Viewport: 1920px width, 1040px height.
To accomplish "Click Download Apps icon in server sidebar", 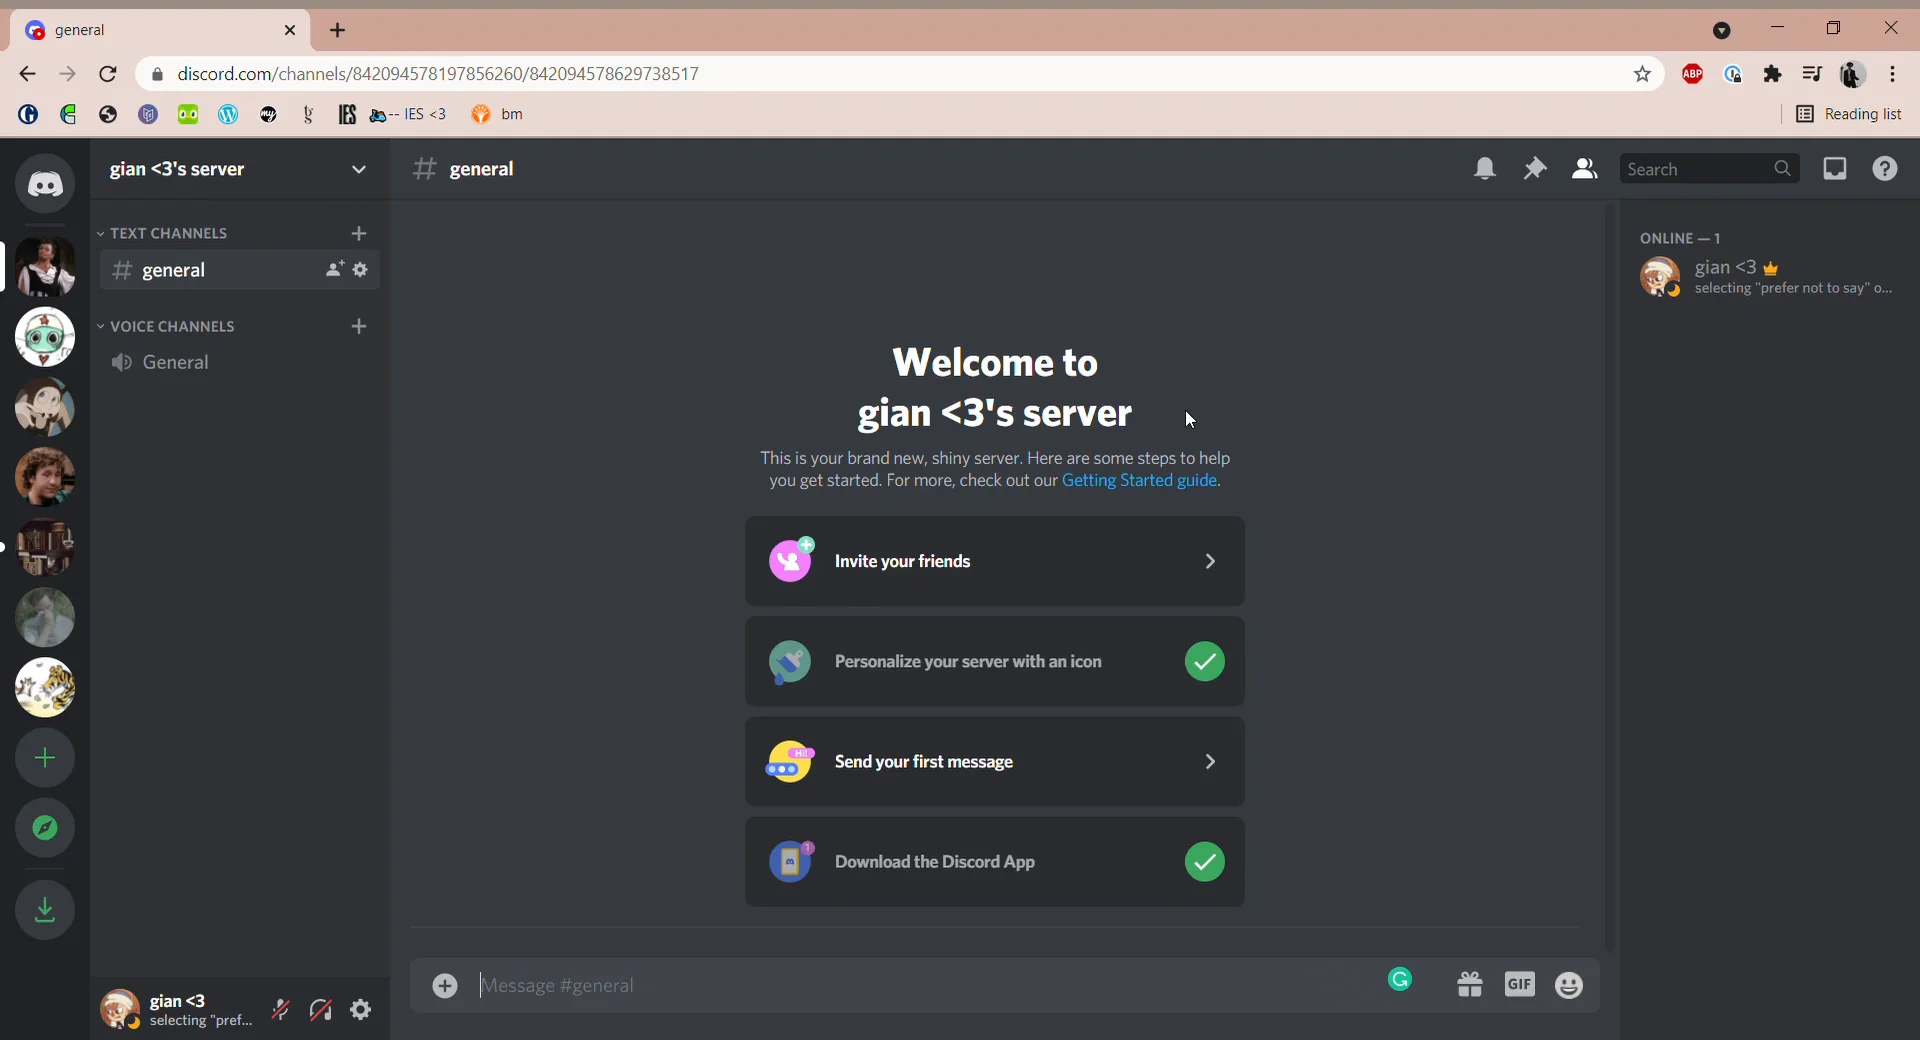I will [x=45, y=910].
